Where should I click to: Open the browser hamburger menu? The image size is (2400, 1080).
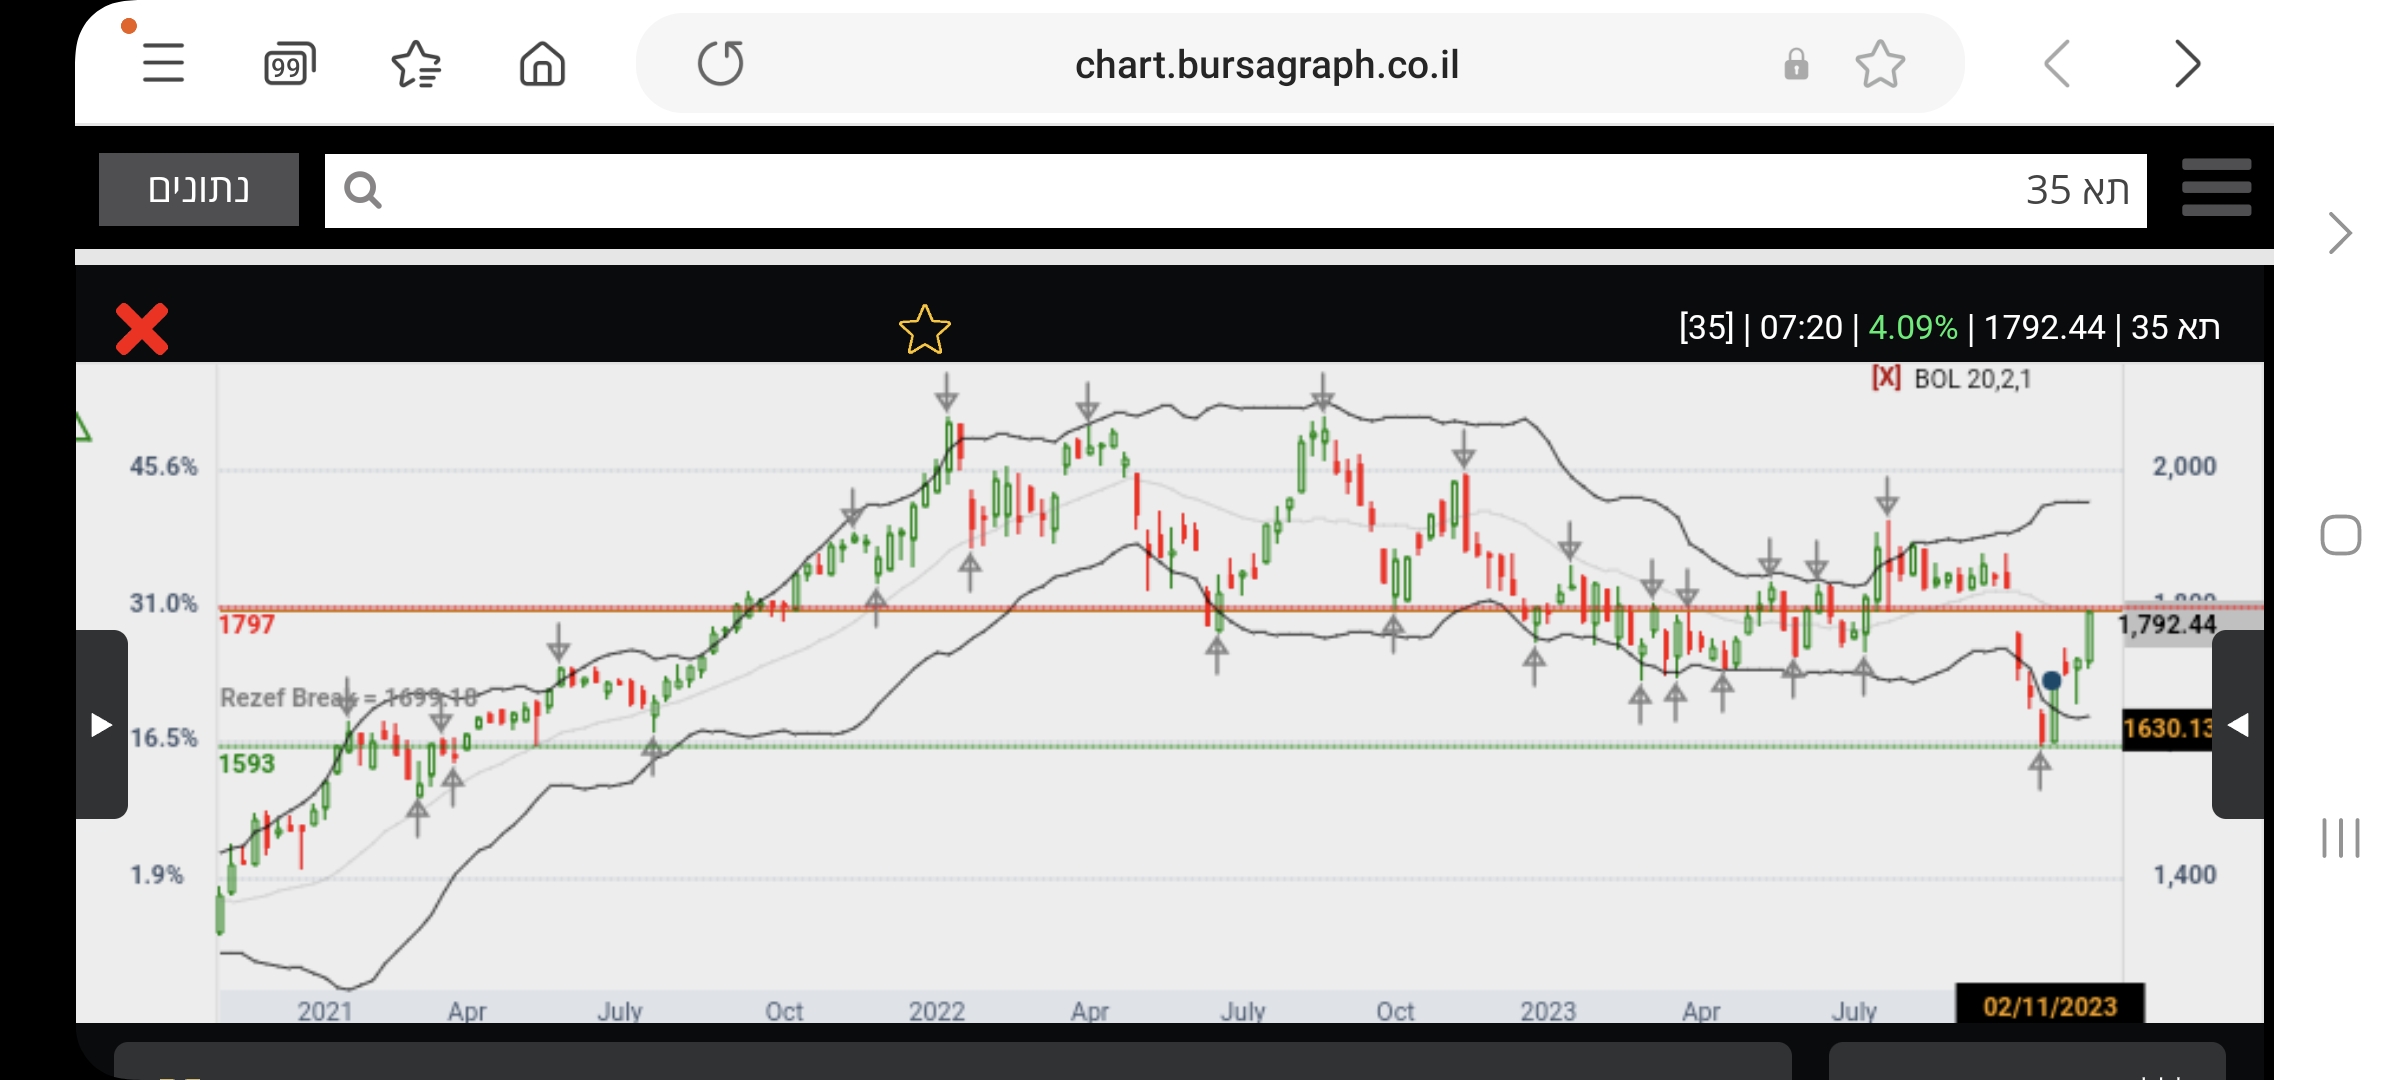(163, 64)
